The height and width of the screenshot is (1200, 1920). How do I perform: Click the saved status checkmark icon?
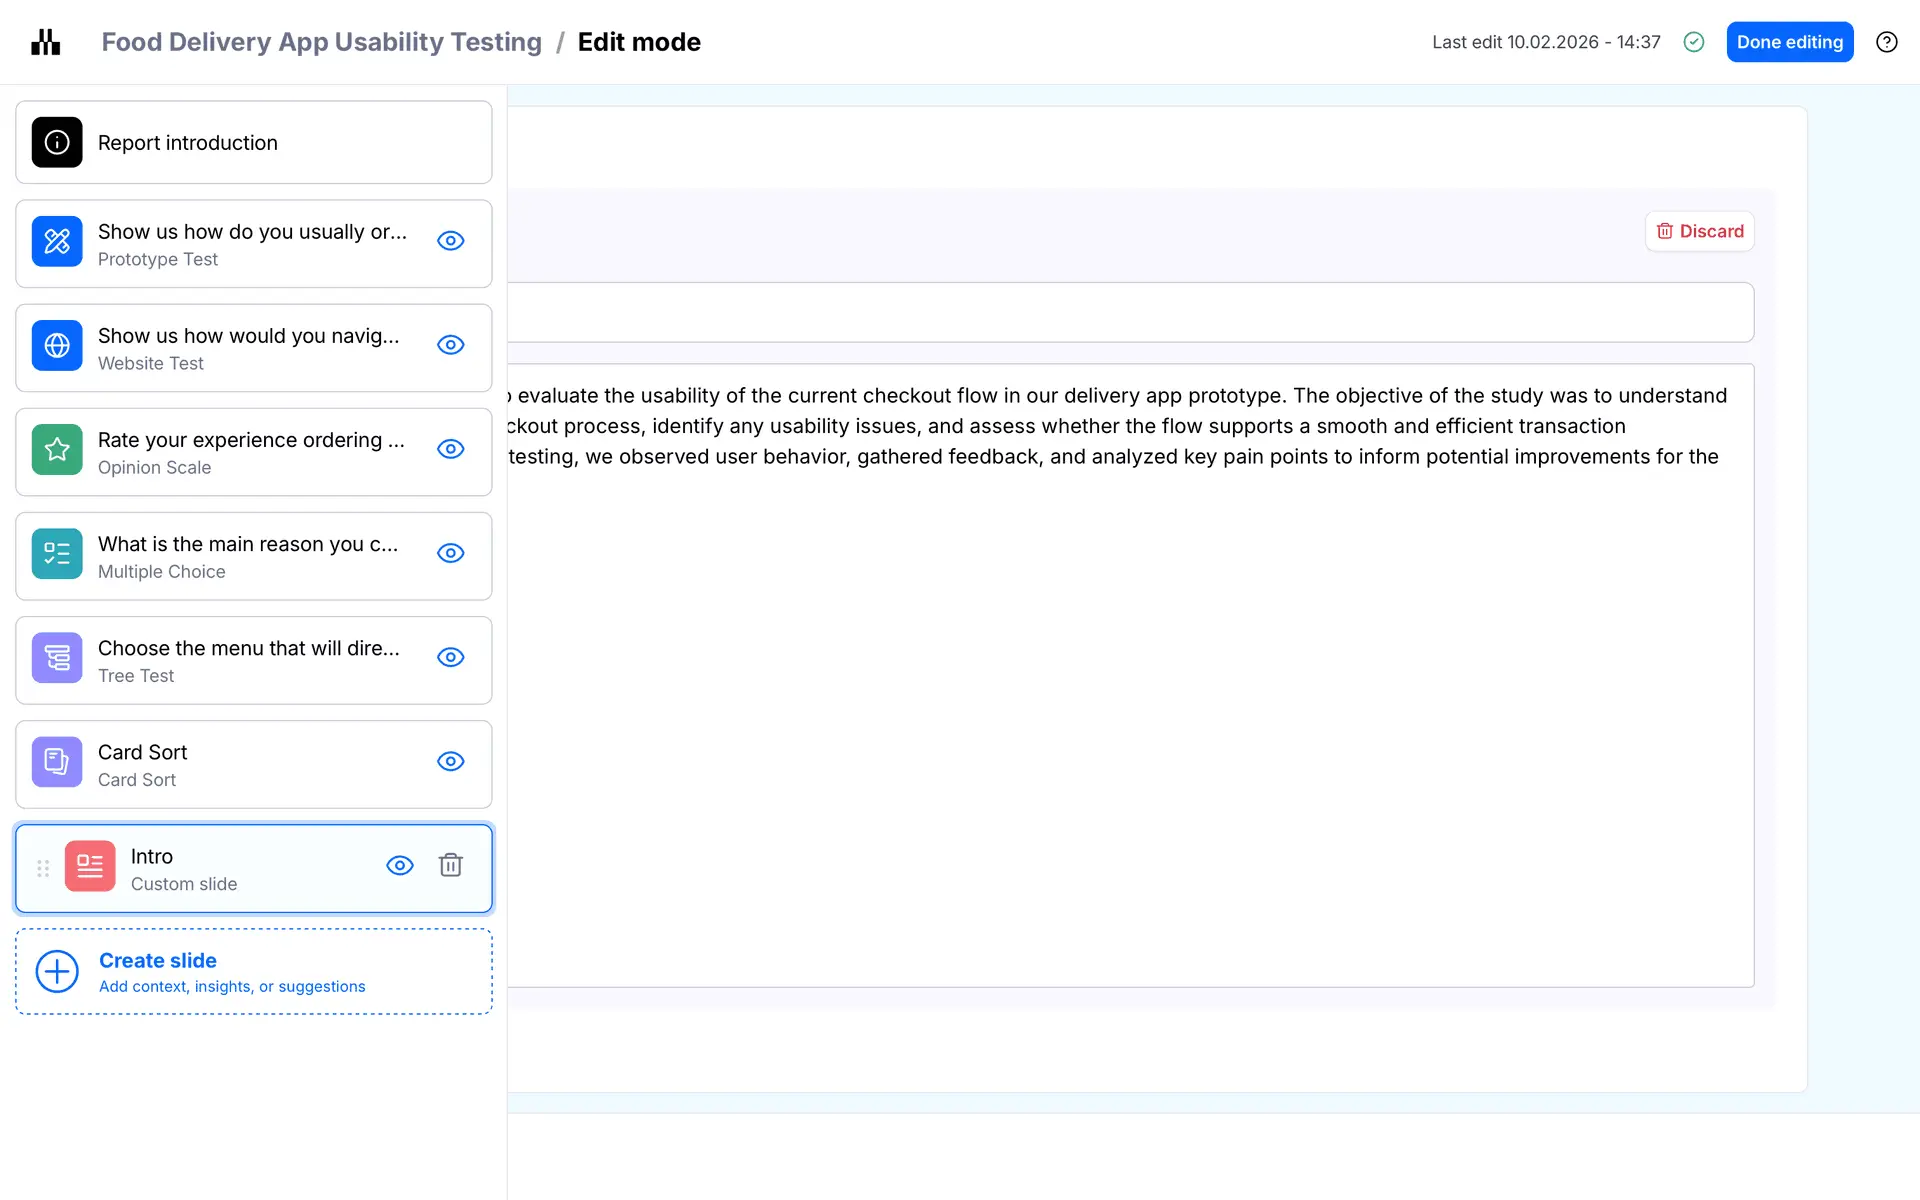coord(1693,42)
